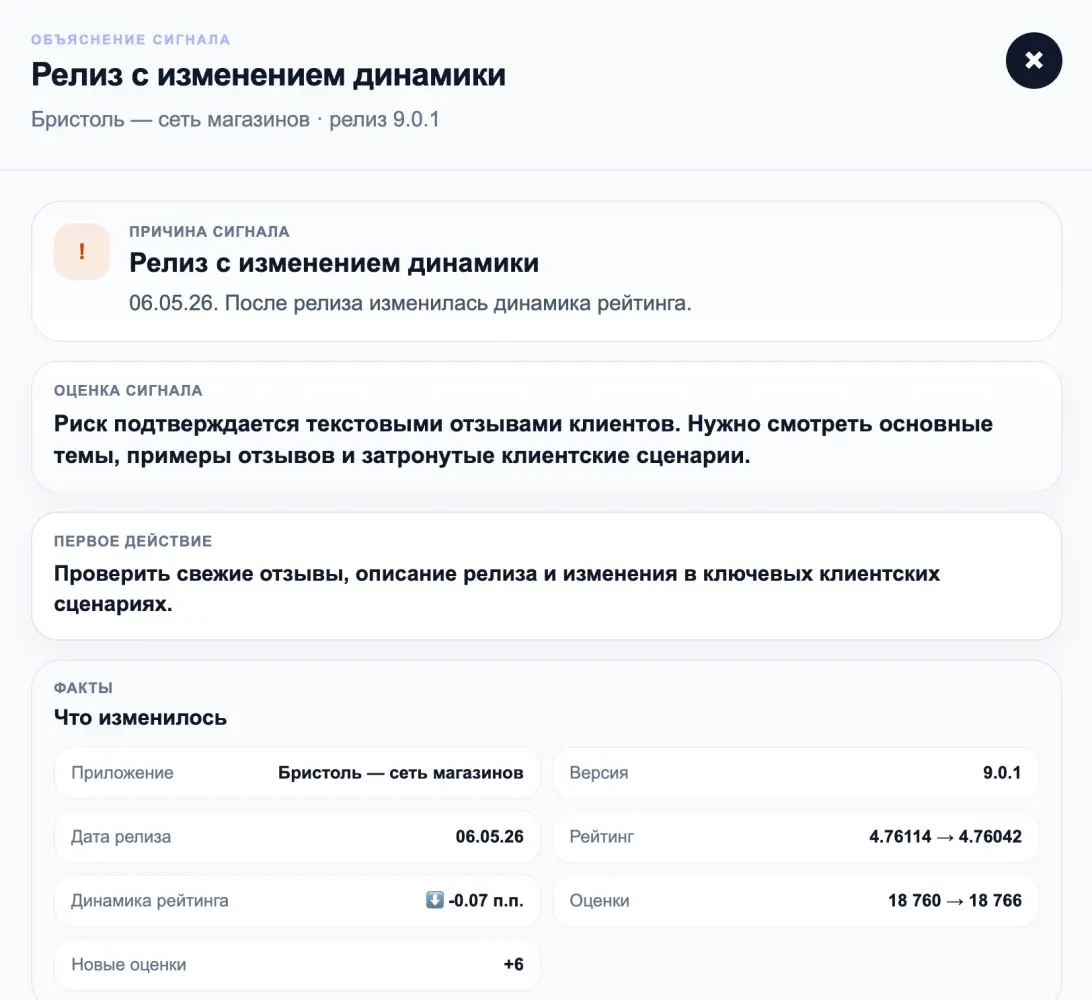Image resolution: width=1092 pixels, height=1000 pixels.
Task: Click the 'ПРИЧИНА СИГНАЛА' label
Action: pyautogui.click(x=210, y=231)
